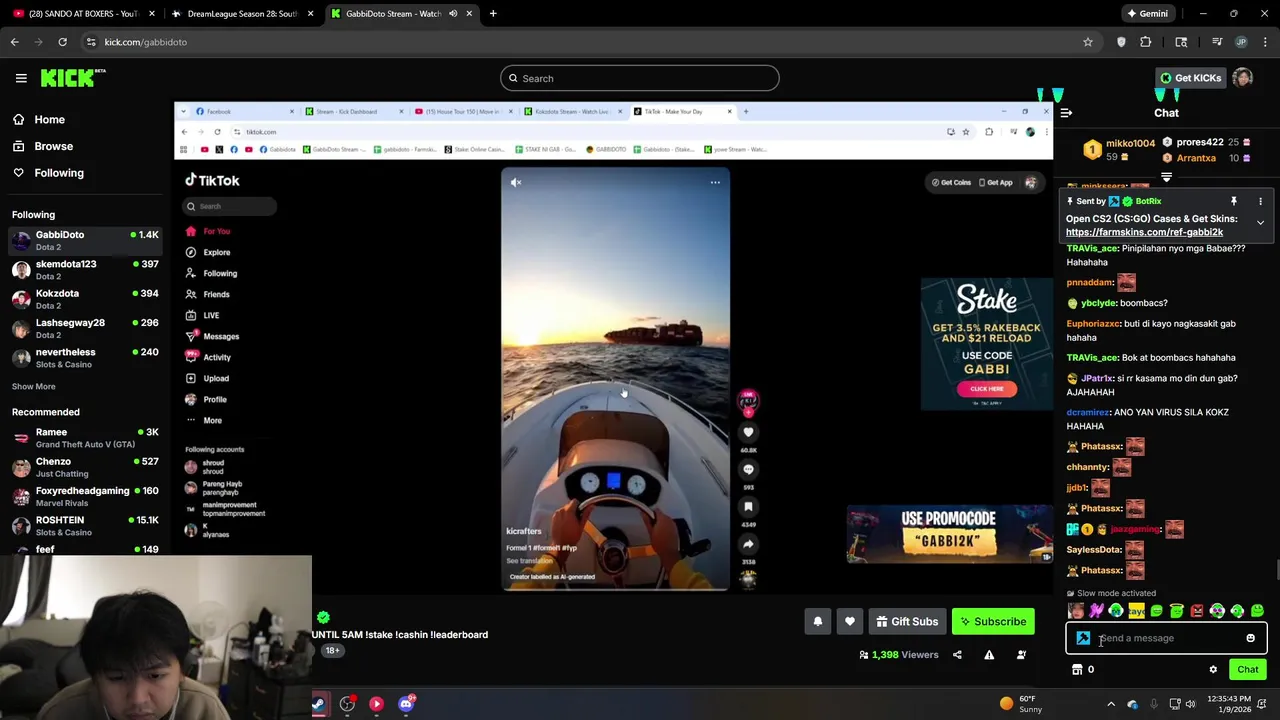
Task: Follow the channel with heart button
Action: (849, 621)
